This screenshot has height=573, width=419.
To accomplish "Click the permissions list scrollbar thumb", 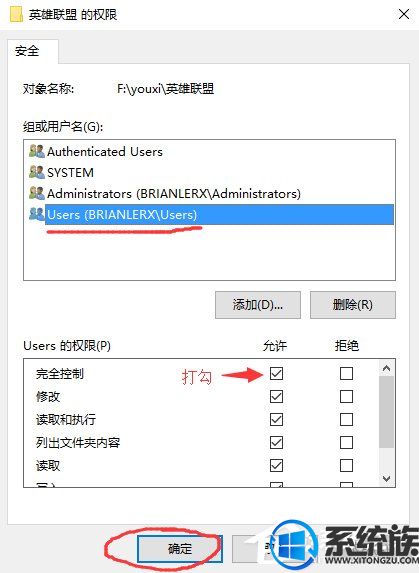I will point(386,412).
